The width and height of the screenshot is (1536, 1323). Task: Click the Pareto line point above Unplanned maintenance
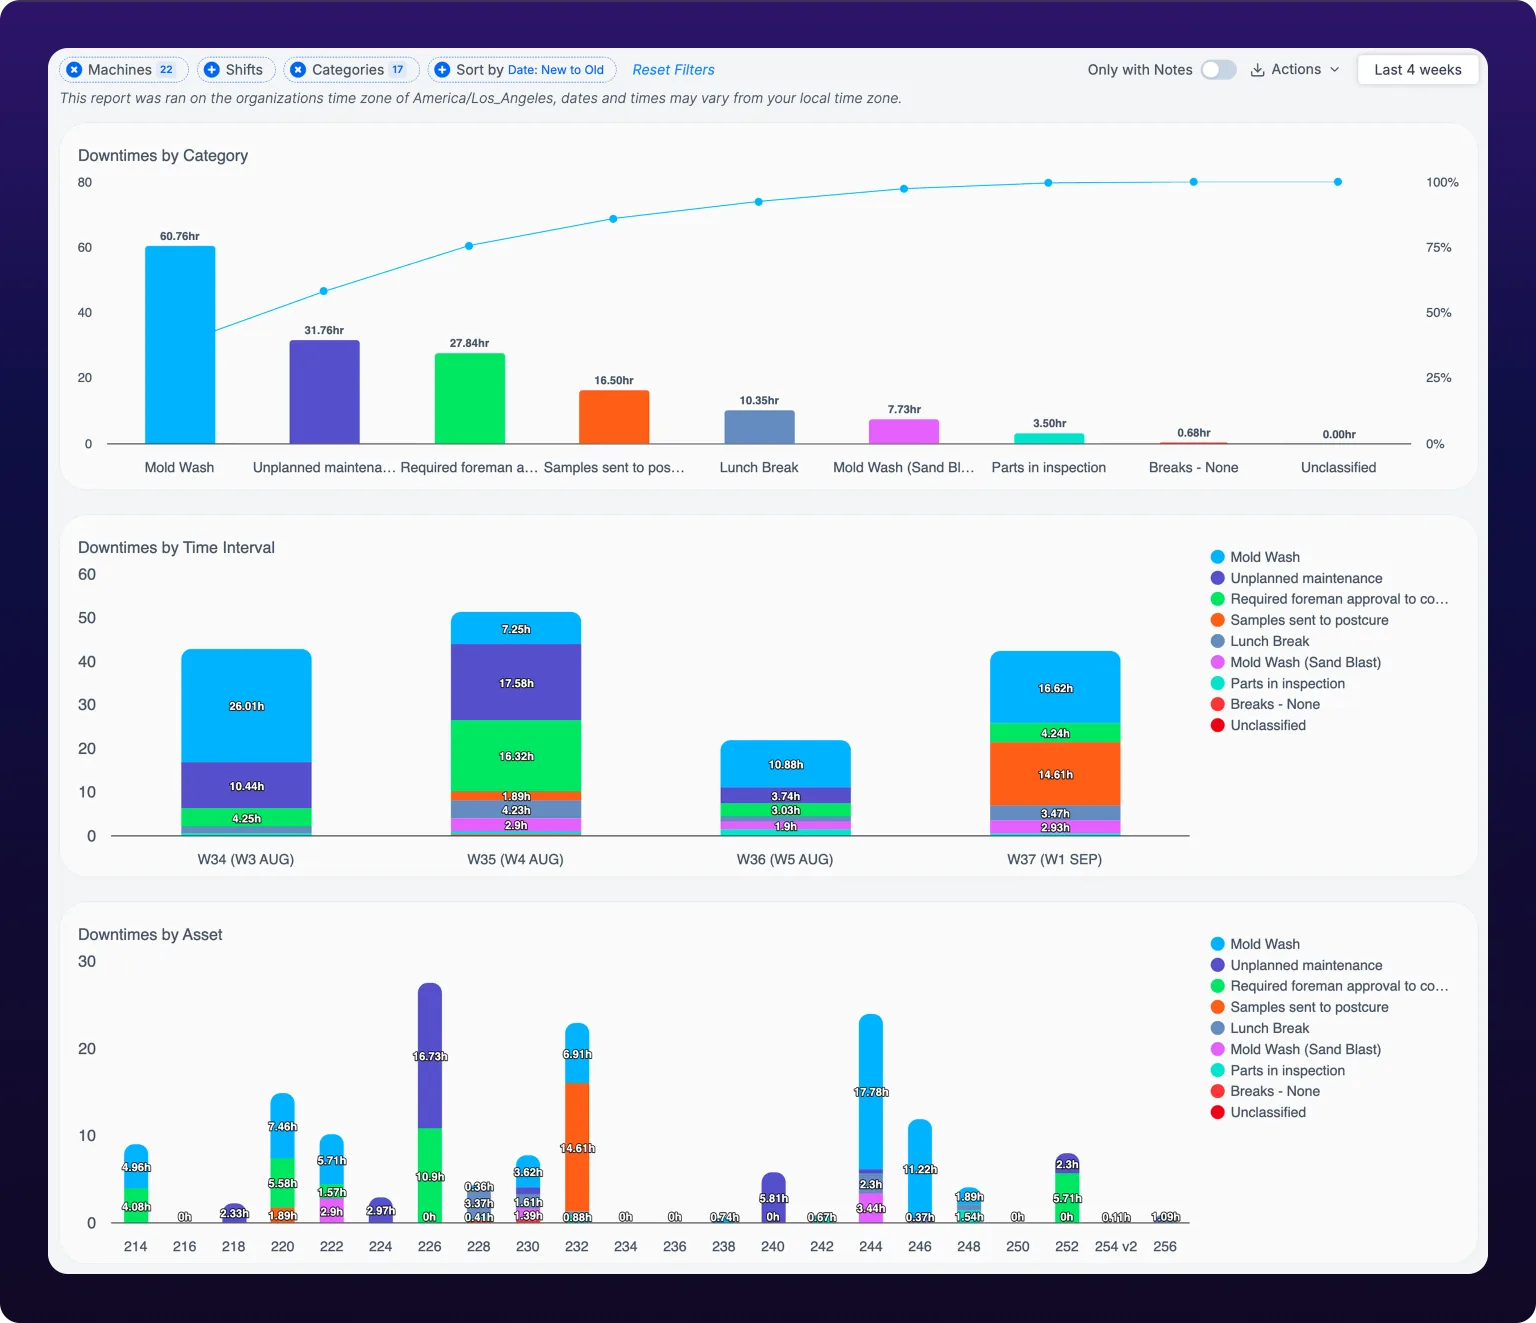[324, 291]
